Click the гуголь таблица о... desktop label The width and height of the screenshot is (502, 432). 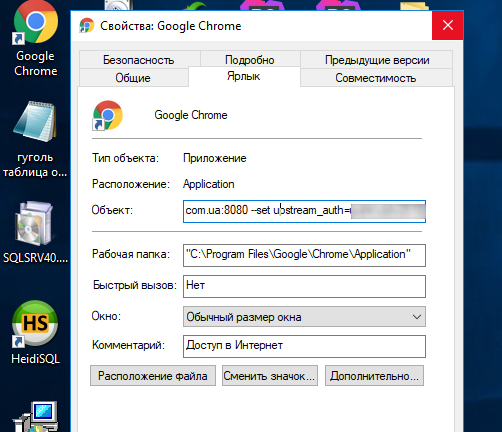(x=35, y=165)
